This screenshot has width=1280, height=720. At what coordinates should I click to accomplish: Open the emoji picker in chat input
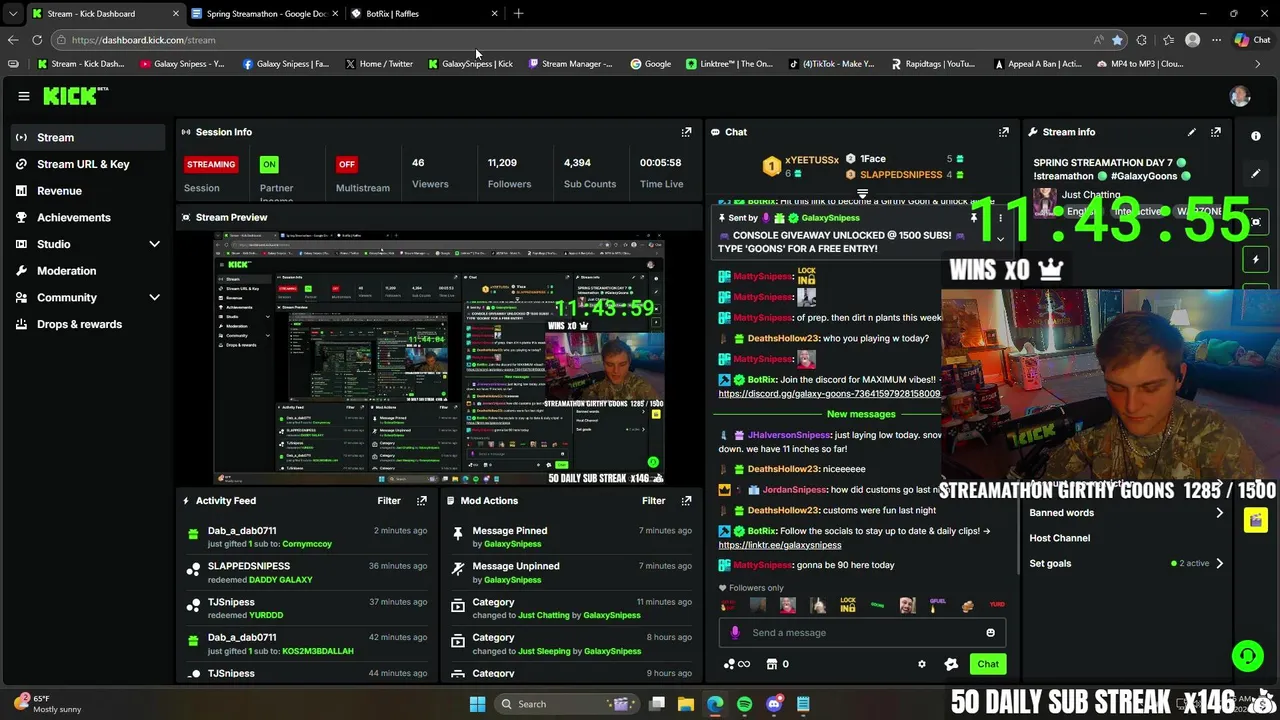pos(990,633)
